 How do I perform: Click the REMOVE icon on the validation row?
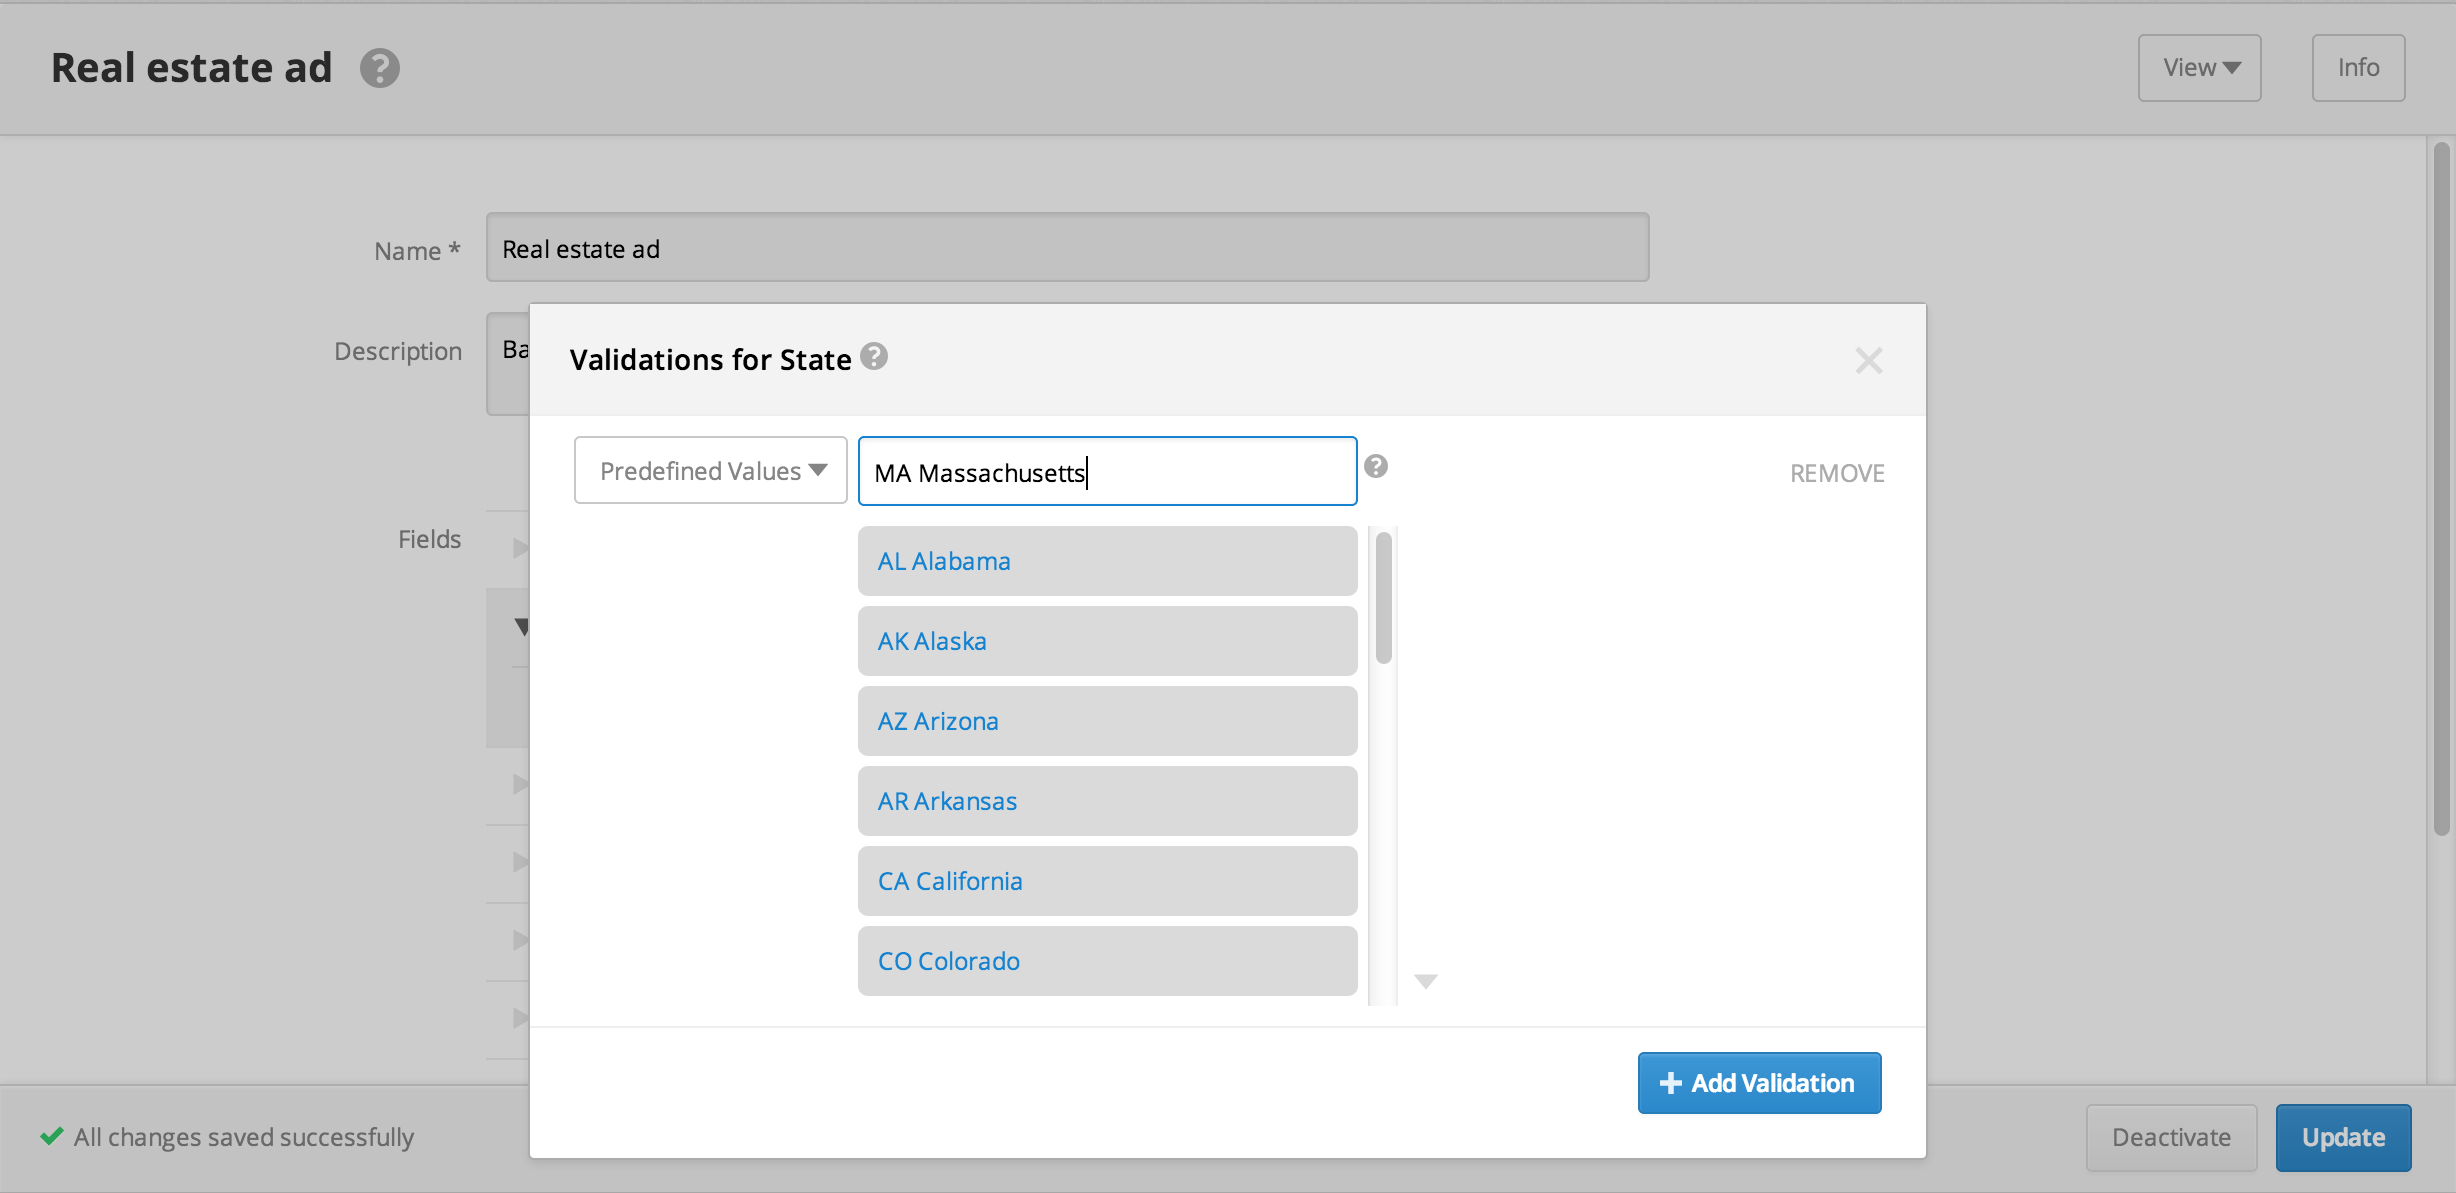click(x=1834, y=471)
